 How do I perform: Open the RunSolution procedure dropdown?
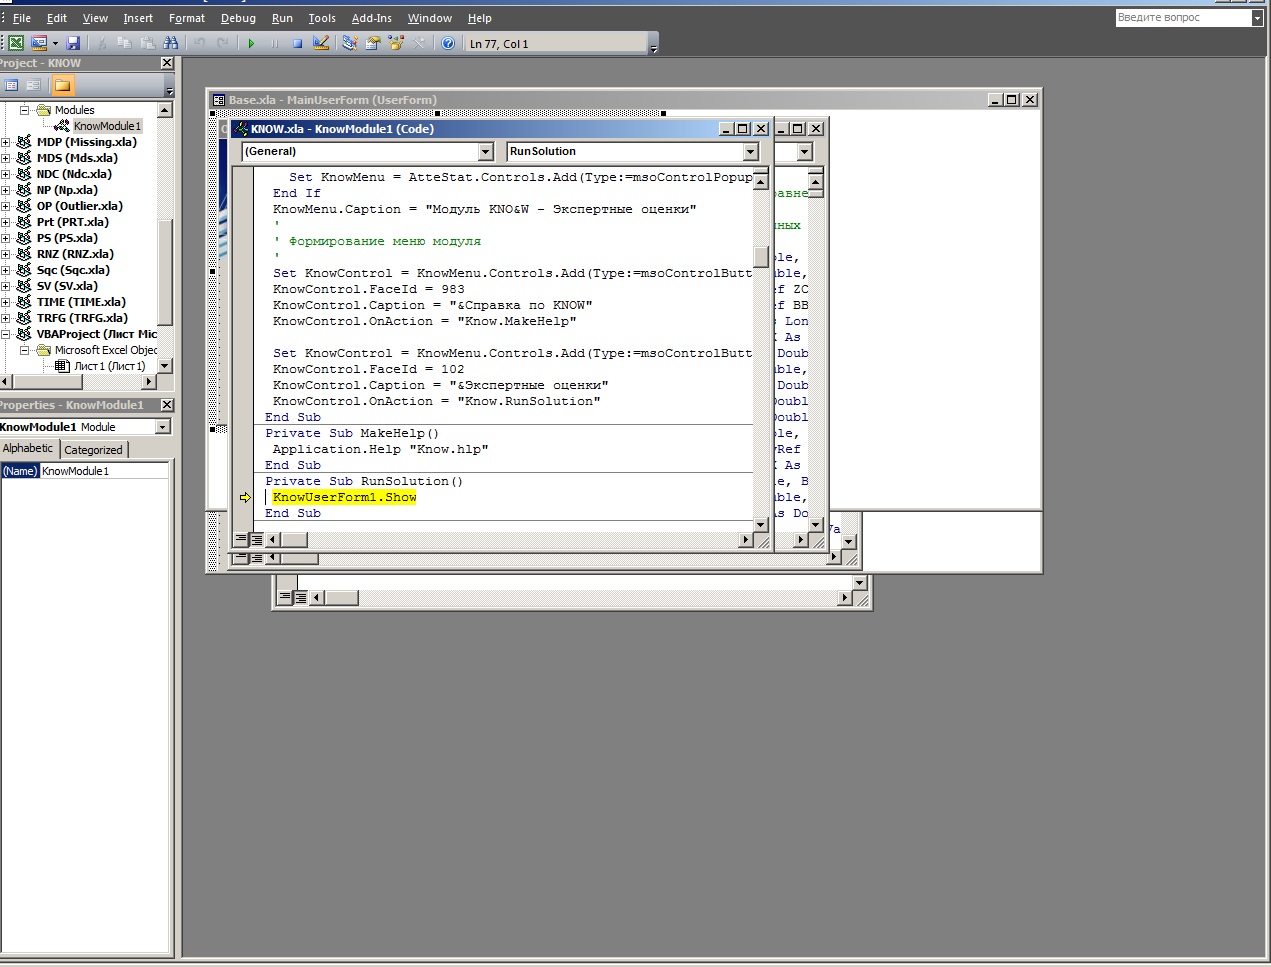click(x=750, y=152)
